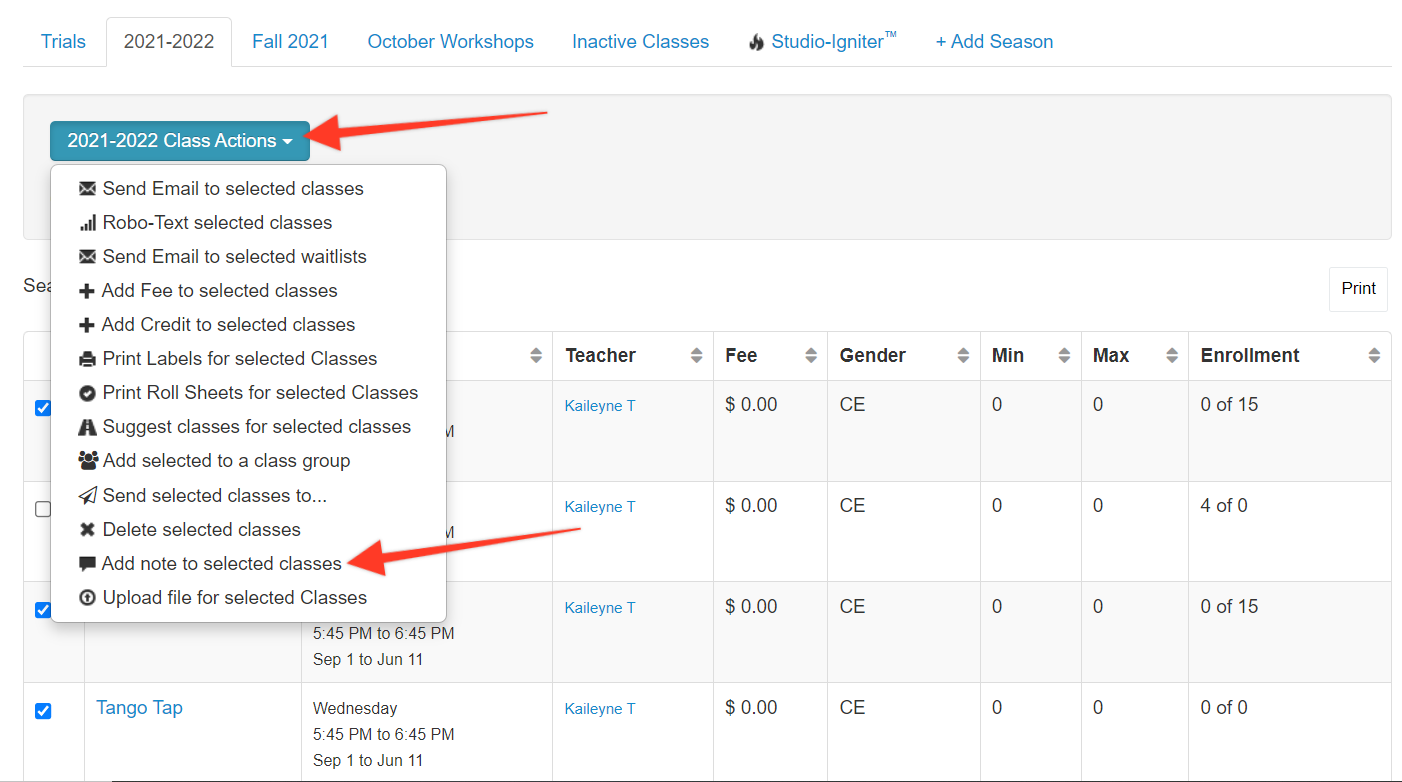Switch to the Trials tab

(63, 42)
